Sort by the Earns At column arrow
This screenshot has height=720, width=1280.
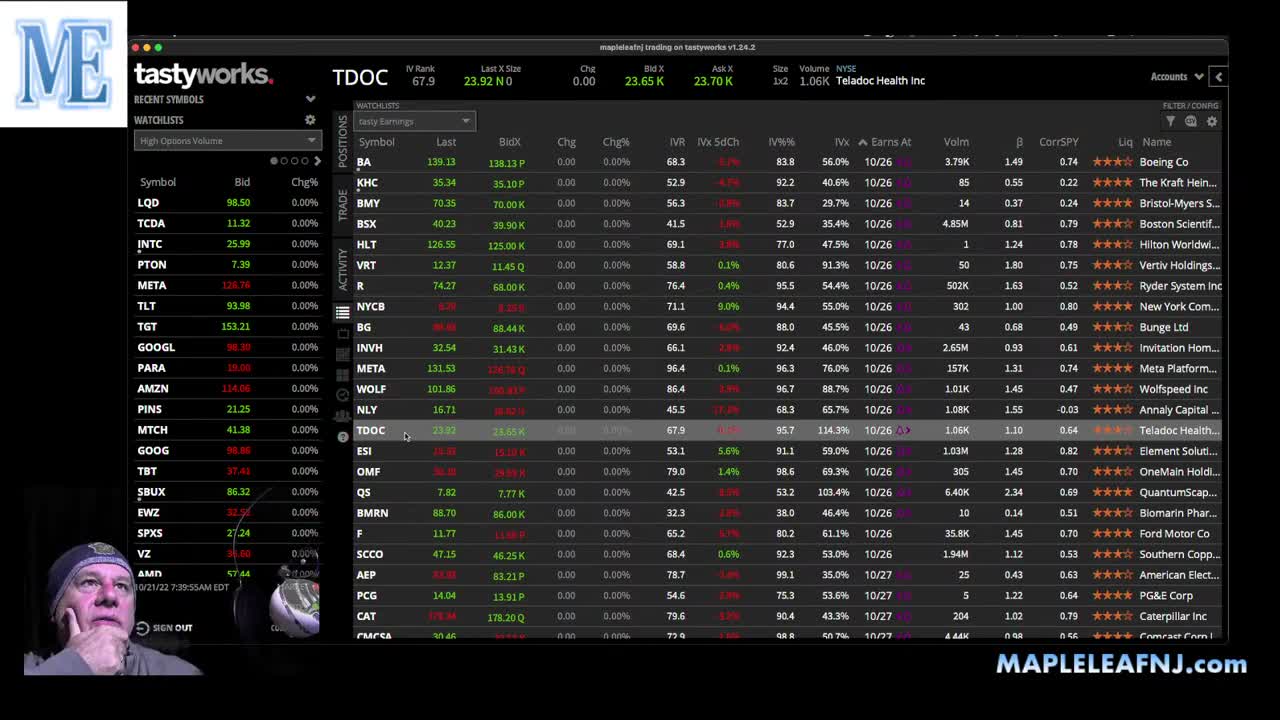tap(862, 142)
